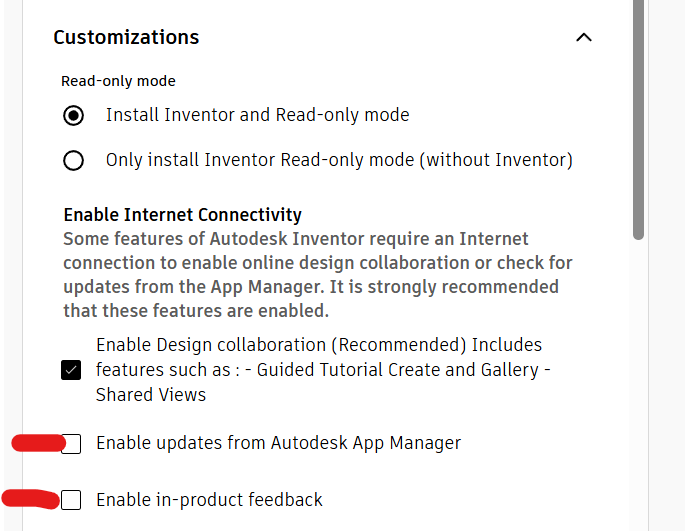The width and height of the screenshot is (685, 531).
Task: Tick the Enable in-product feedback checkbox
Action: [x=71, y=500]
